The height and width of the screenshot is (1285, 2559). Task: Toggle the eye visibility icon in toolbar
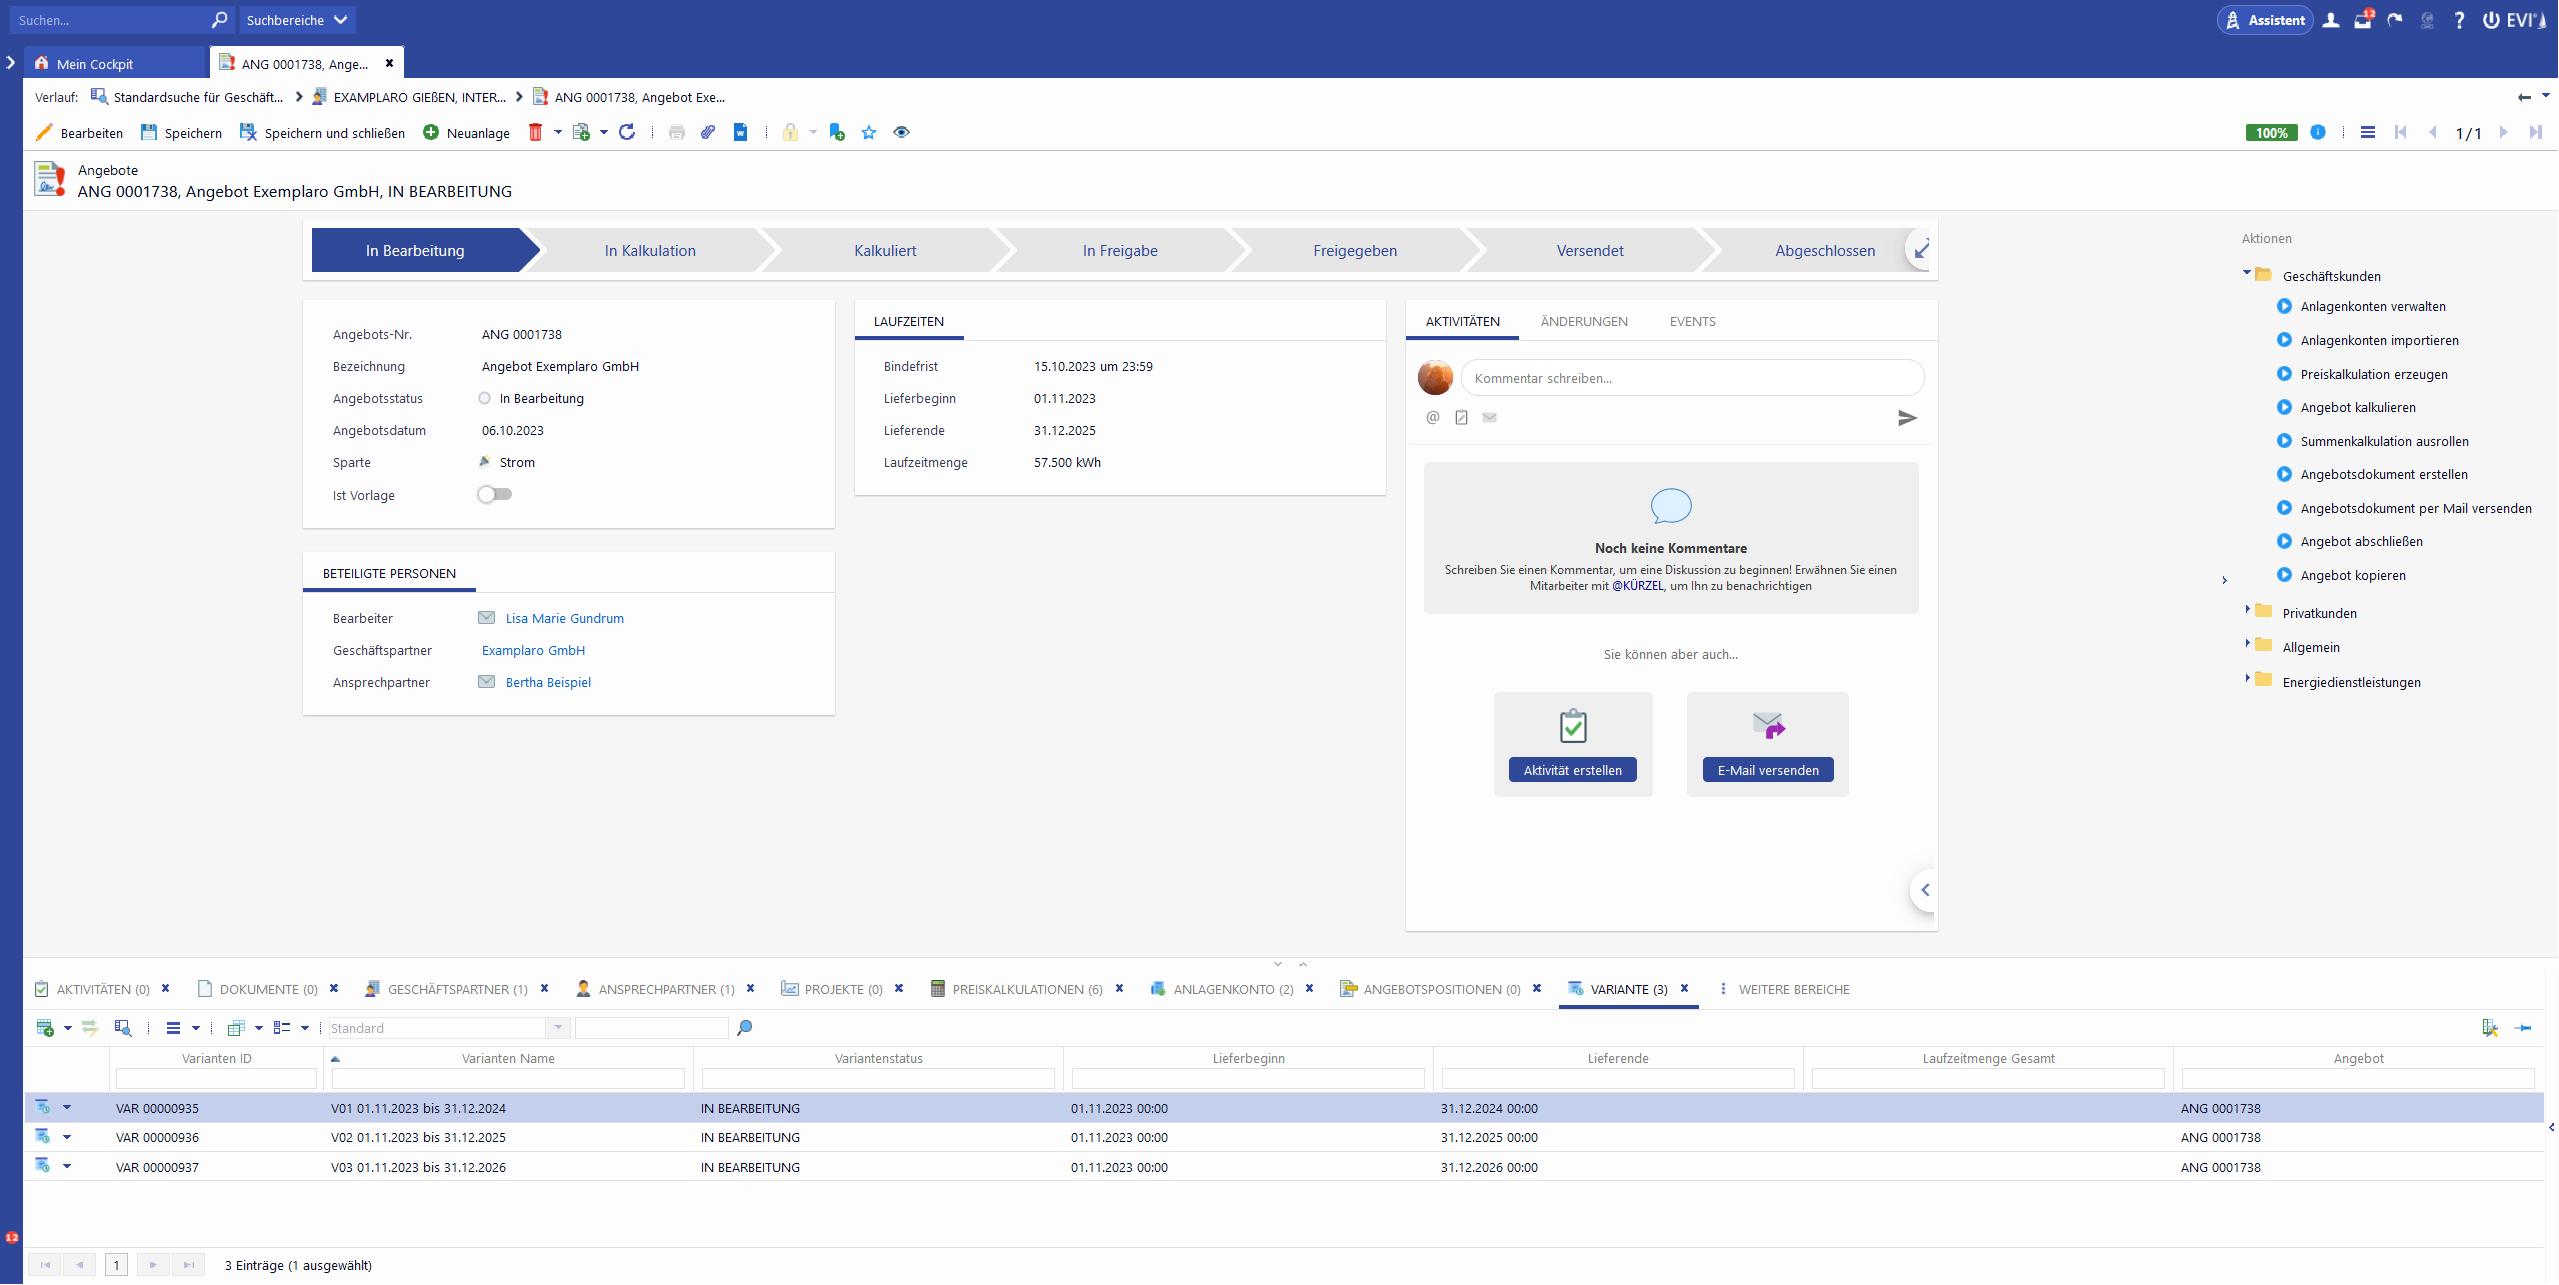901,132
